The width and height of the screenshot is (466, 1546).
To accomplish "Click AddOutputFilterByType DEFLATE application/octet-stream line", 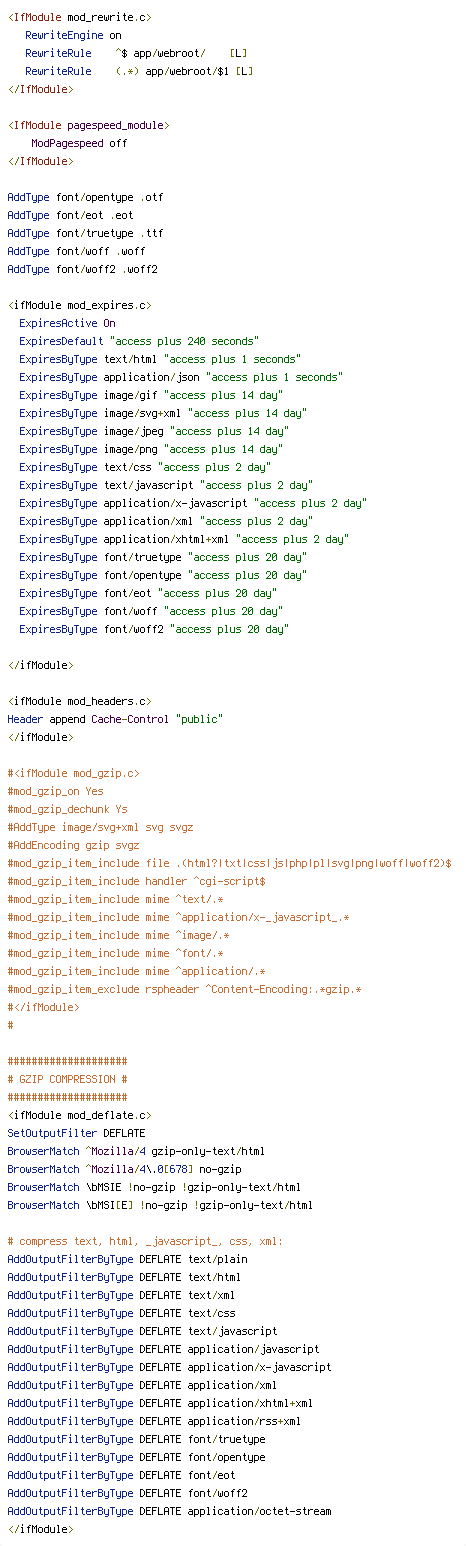I will pyautogui.click(x=169, y=1511).
